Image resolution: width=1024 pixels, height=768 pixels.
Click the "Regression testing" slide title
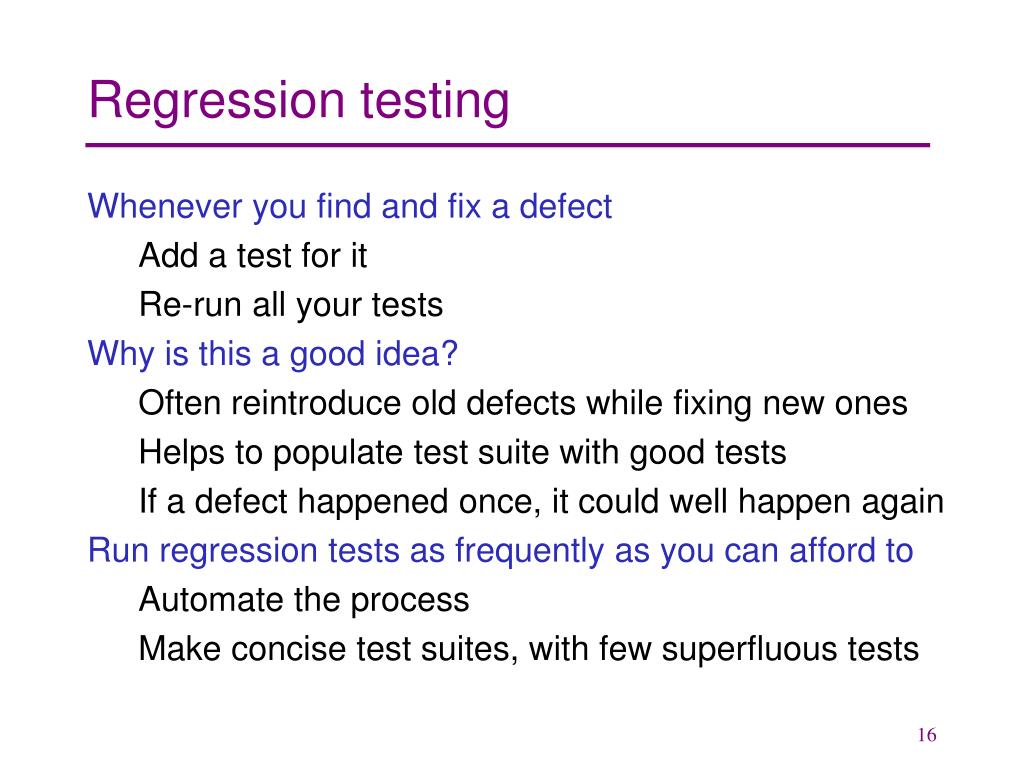point(299,102)
